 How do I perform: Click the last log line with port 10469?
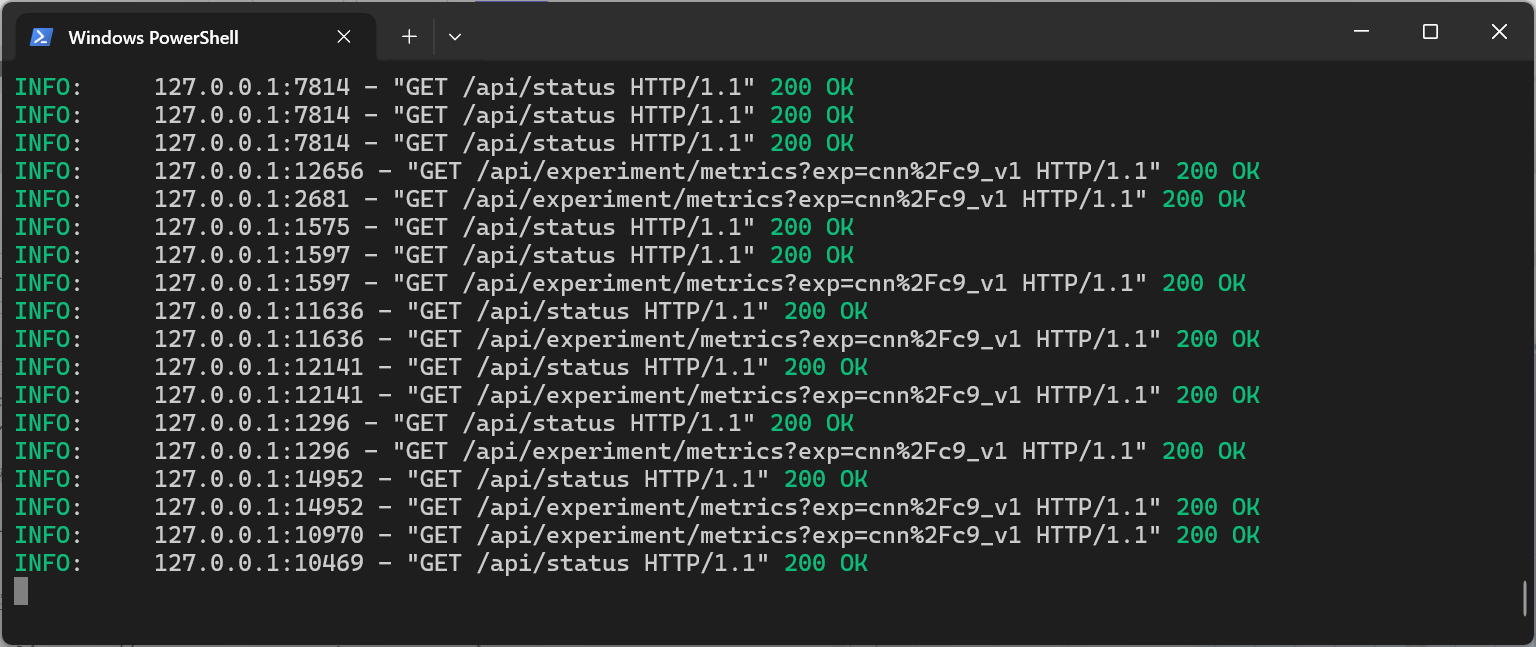pos(441,563)
